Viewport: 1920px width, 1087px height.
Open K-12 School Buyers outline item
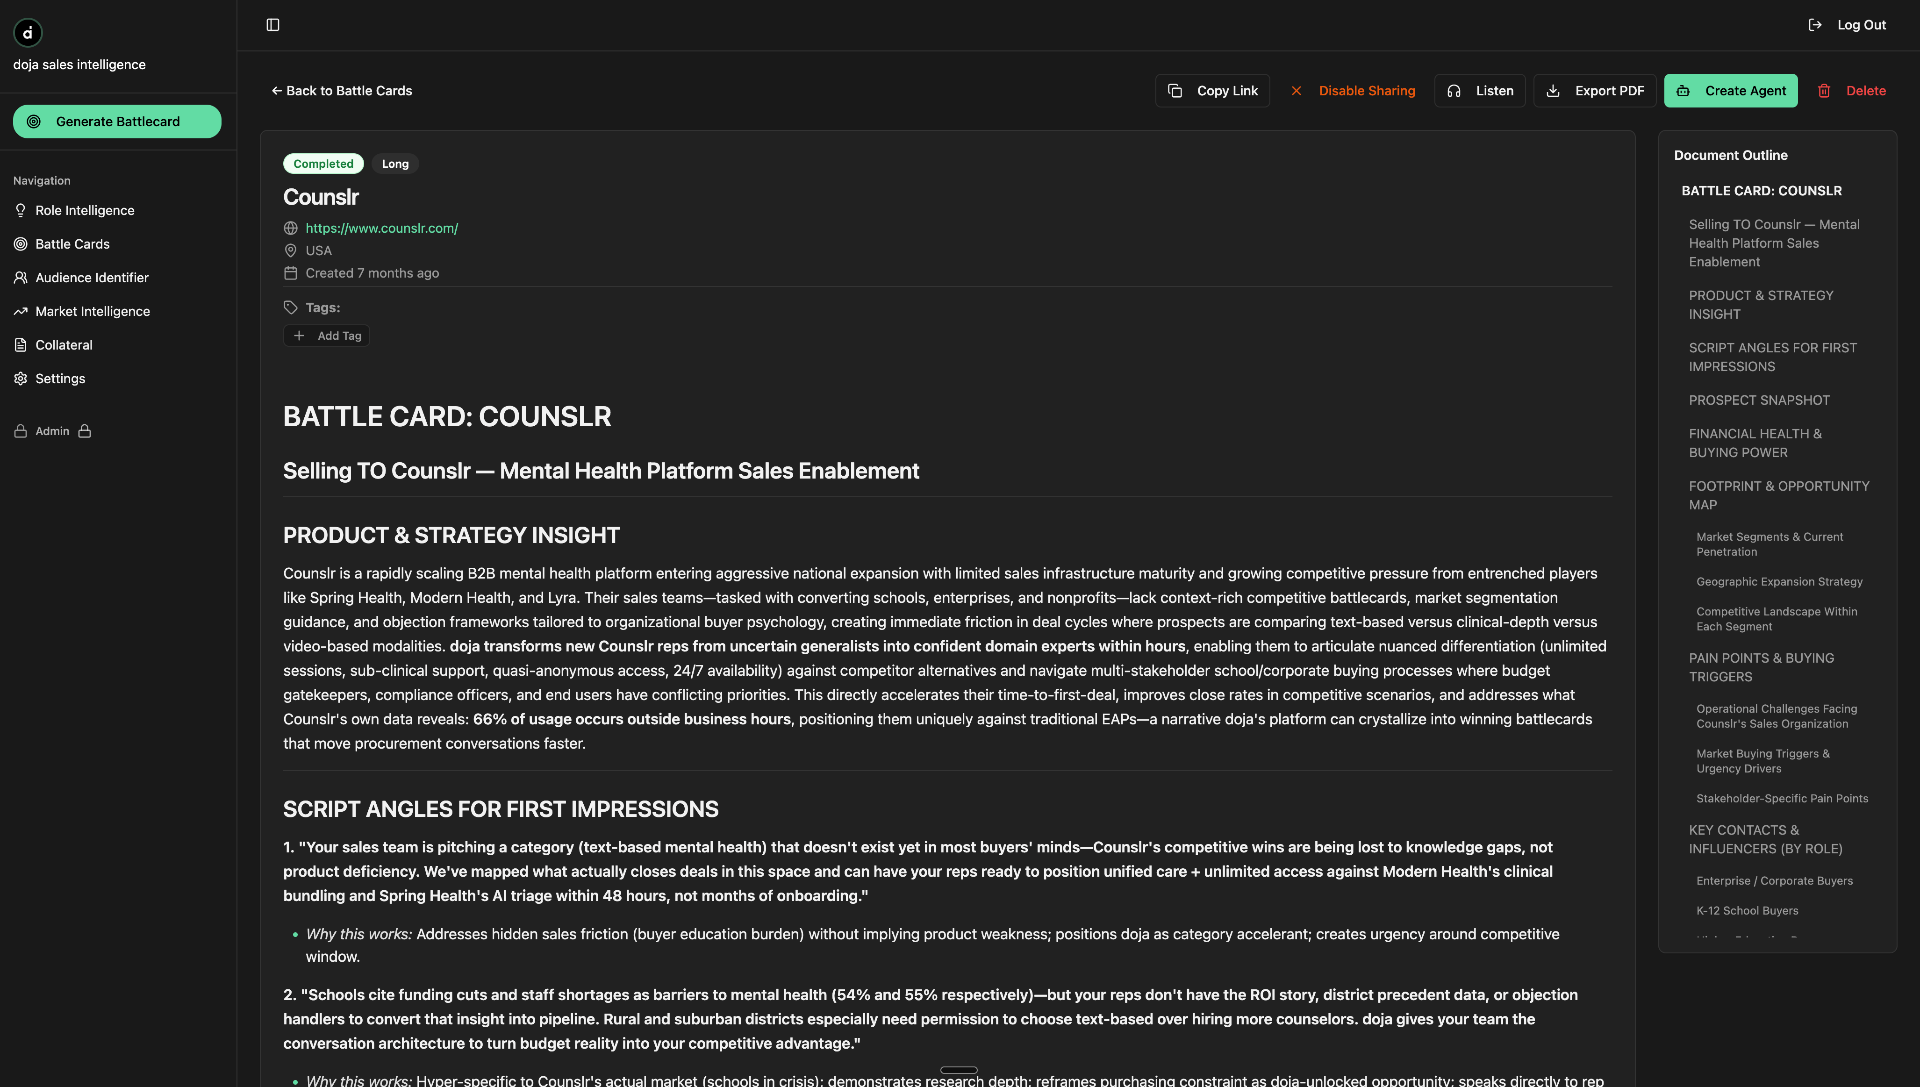click(x=1747, y=911)
